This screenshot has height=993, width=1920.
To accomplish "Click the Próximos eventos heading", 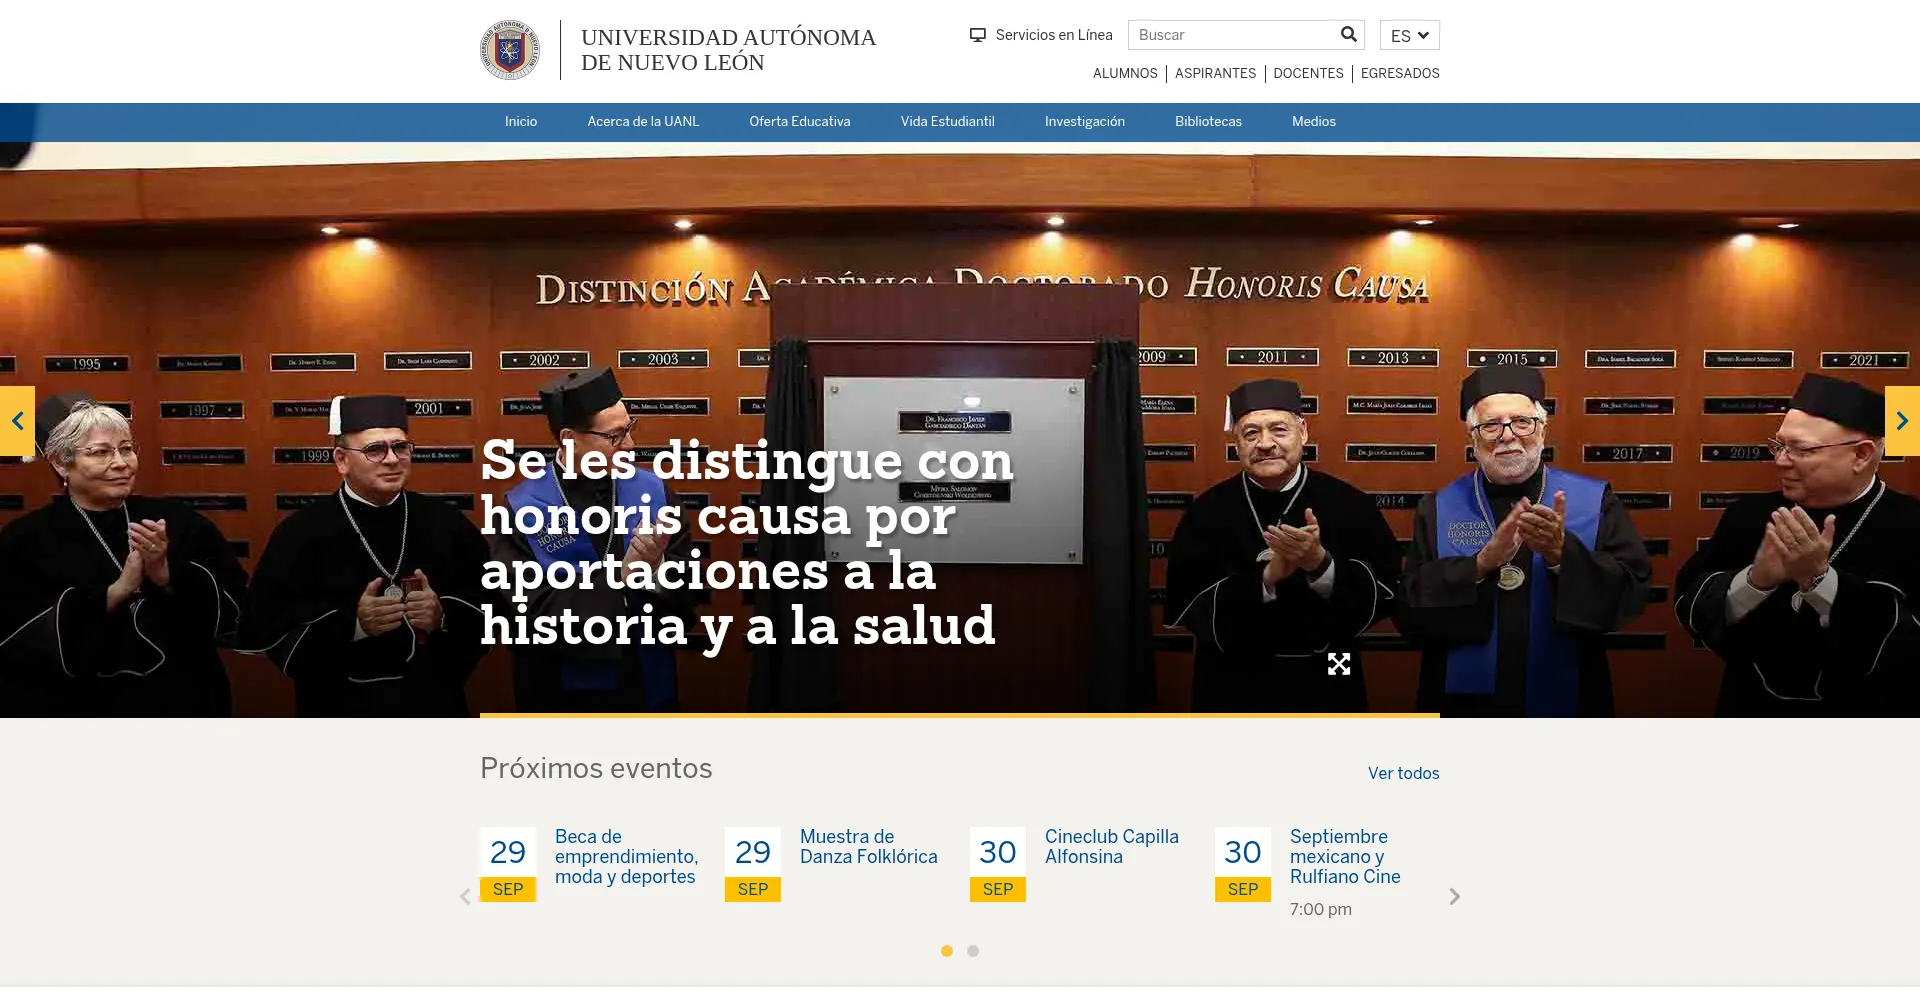I will coord(596,769).
